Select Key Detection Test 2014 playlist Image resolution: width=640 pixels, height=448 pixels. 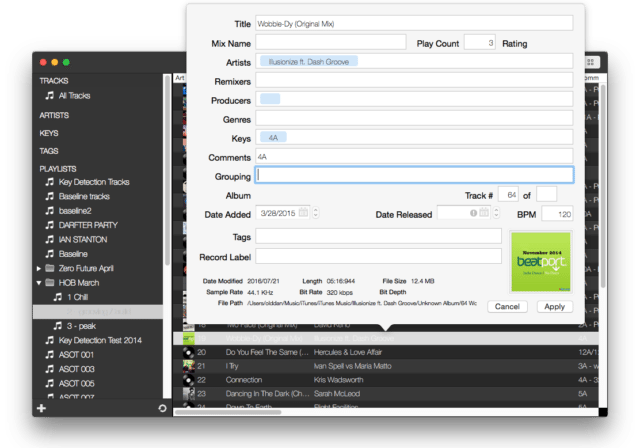click(x=100, y=340)
